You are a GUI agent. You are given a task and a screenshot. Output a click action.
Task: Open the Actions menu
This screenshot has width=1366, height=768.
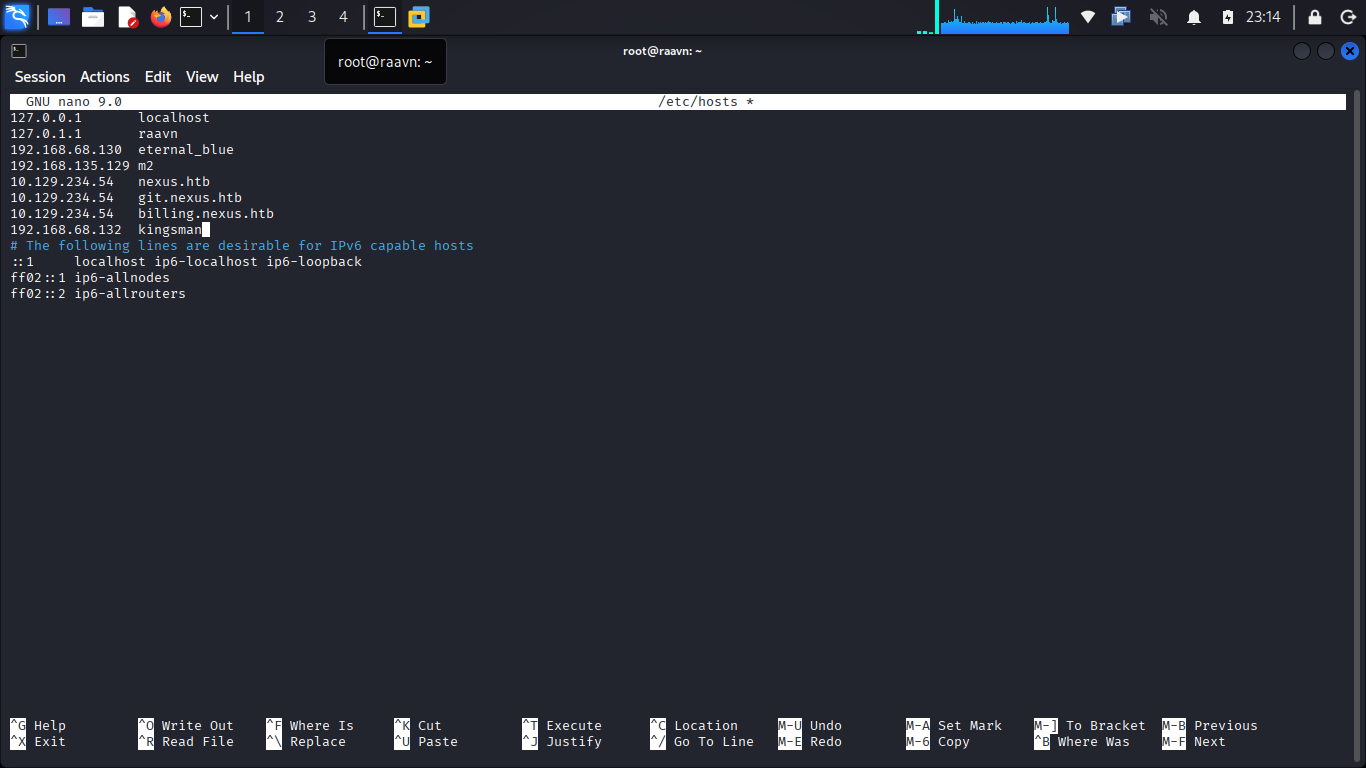coord(105,77)
